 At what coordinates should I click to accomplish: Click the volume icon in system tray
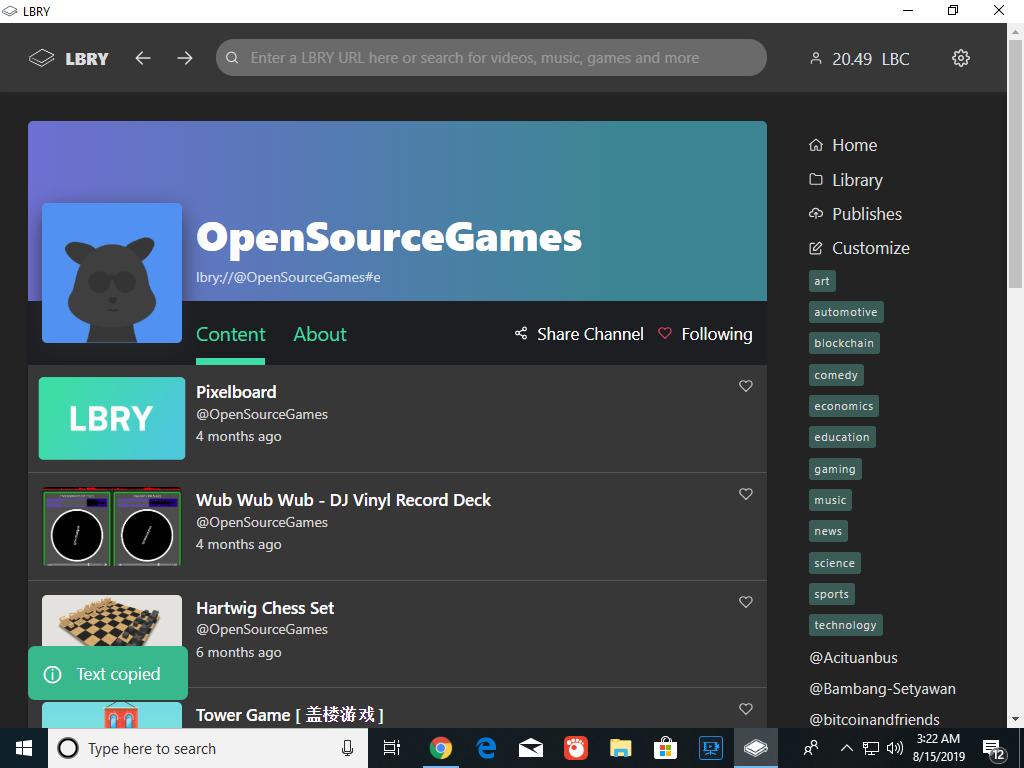[895, 748]
